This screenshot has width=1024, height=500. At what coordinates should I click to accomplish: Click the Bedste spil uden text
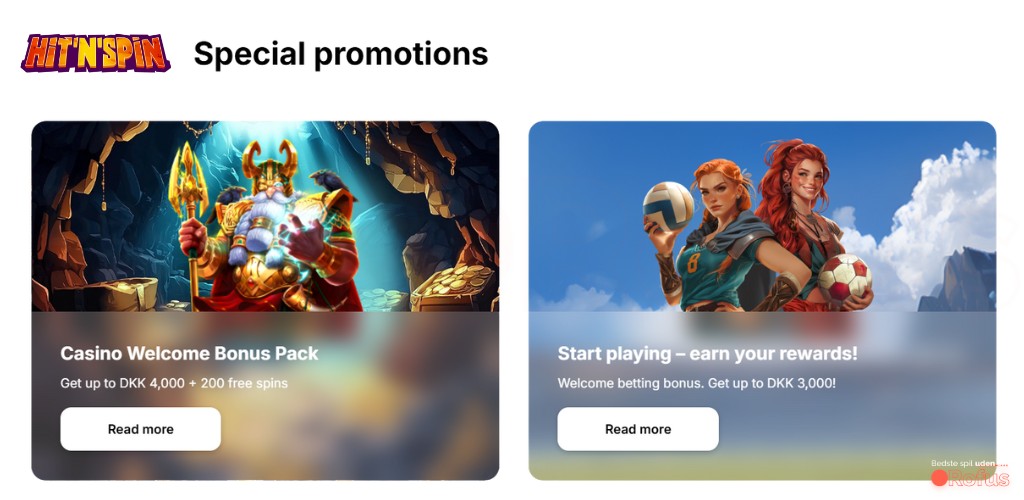[964, 463]
